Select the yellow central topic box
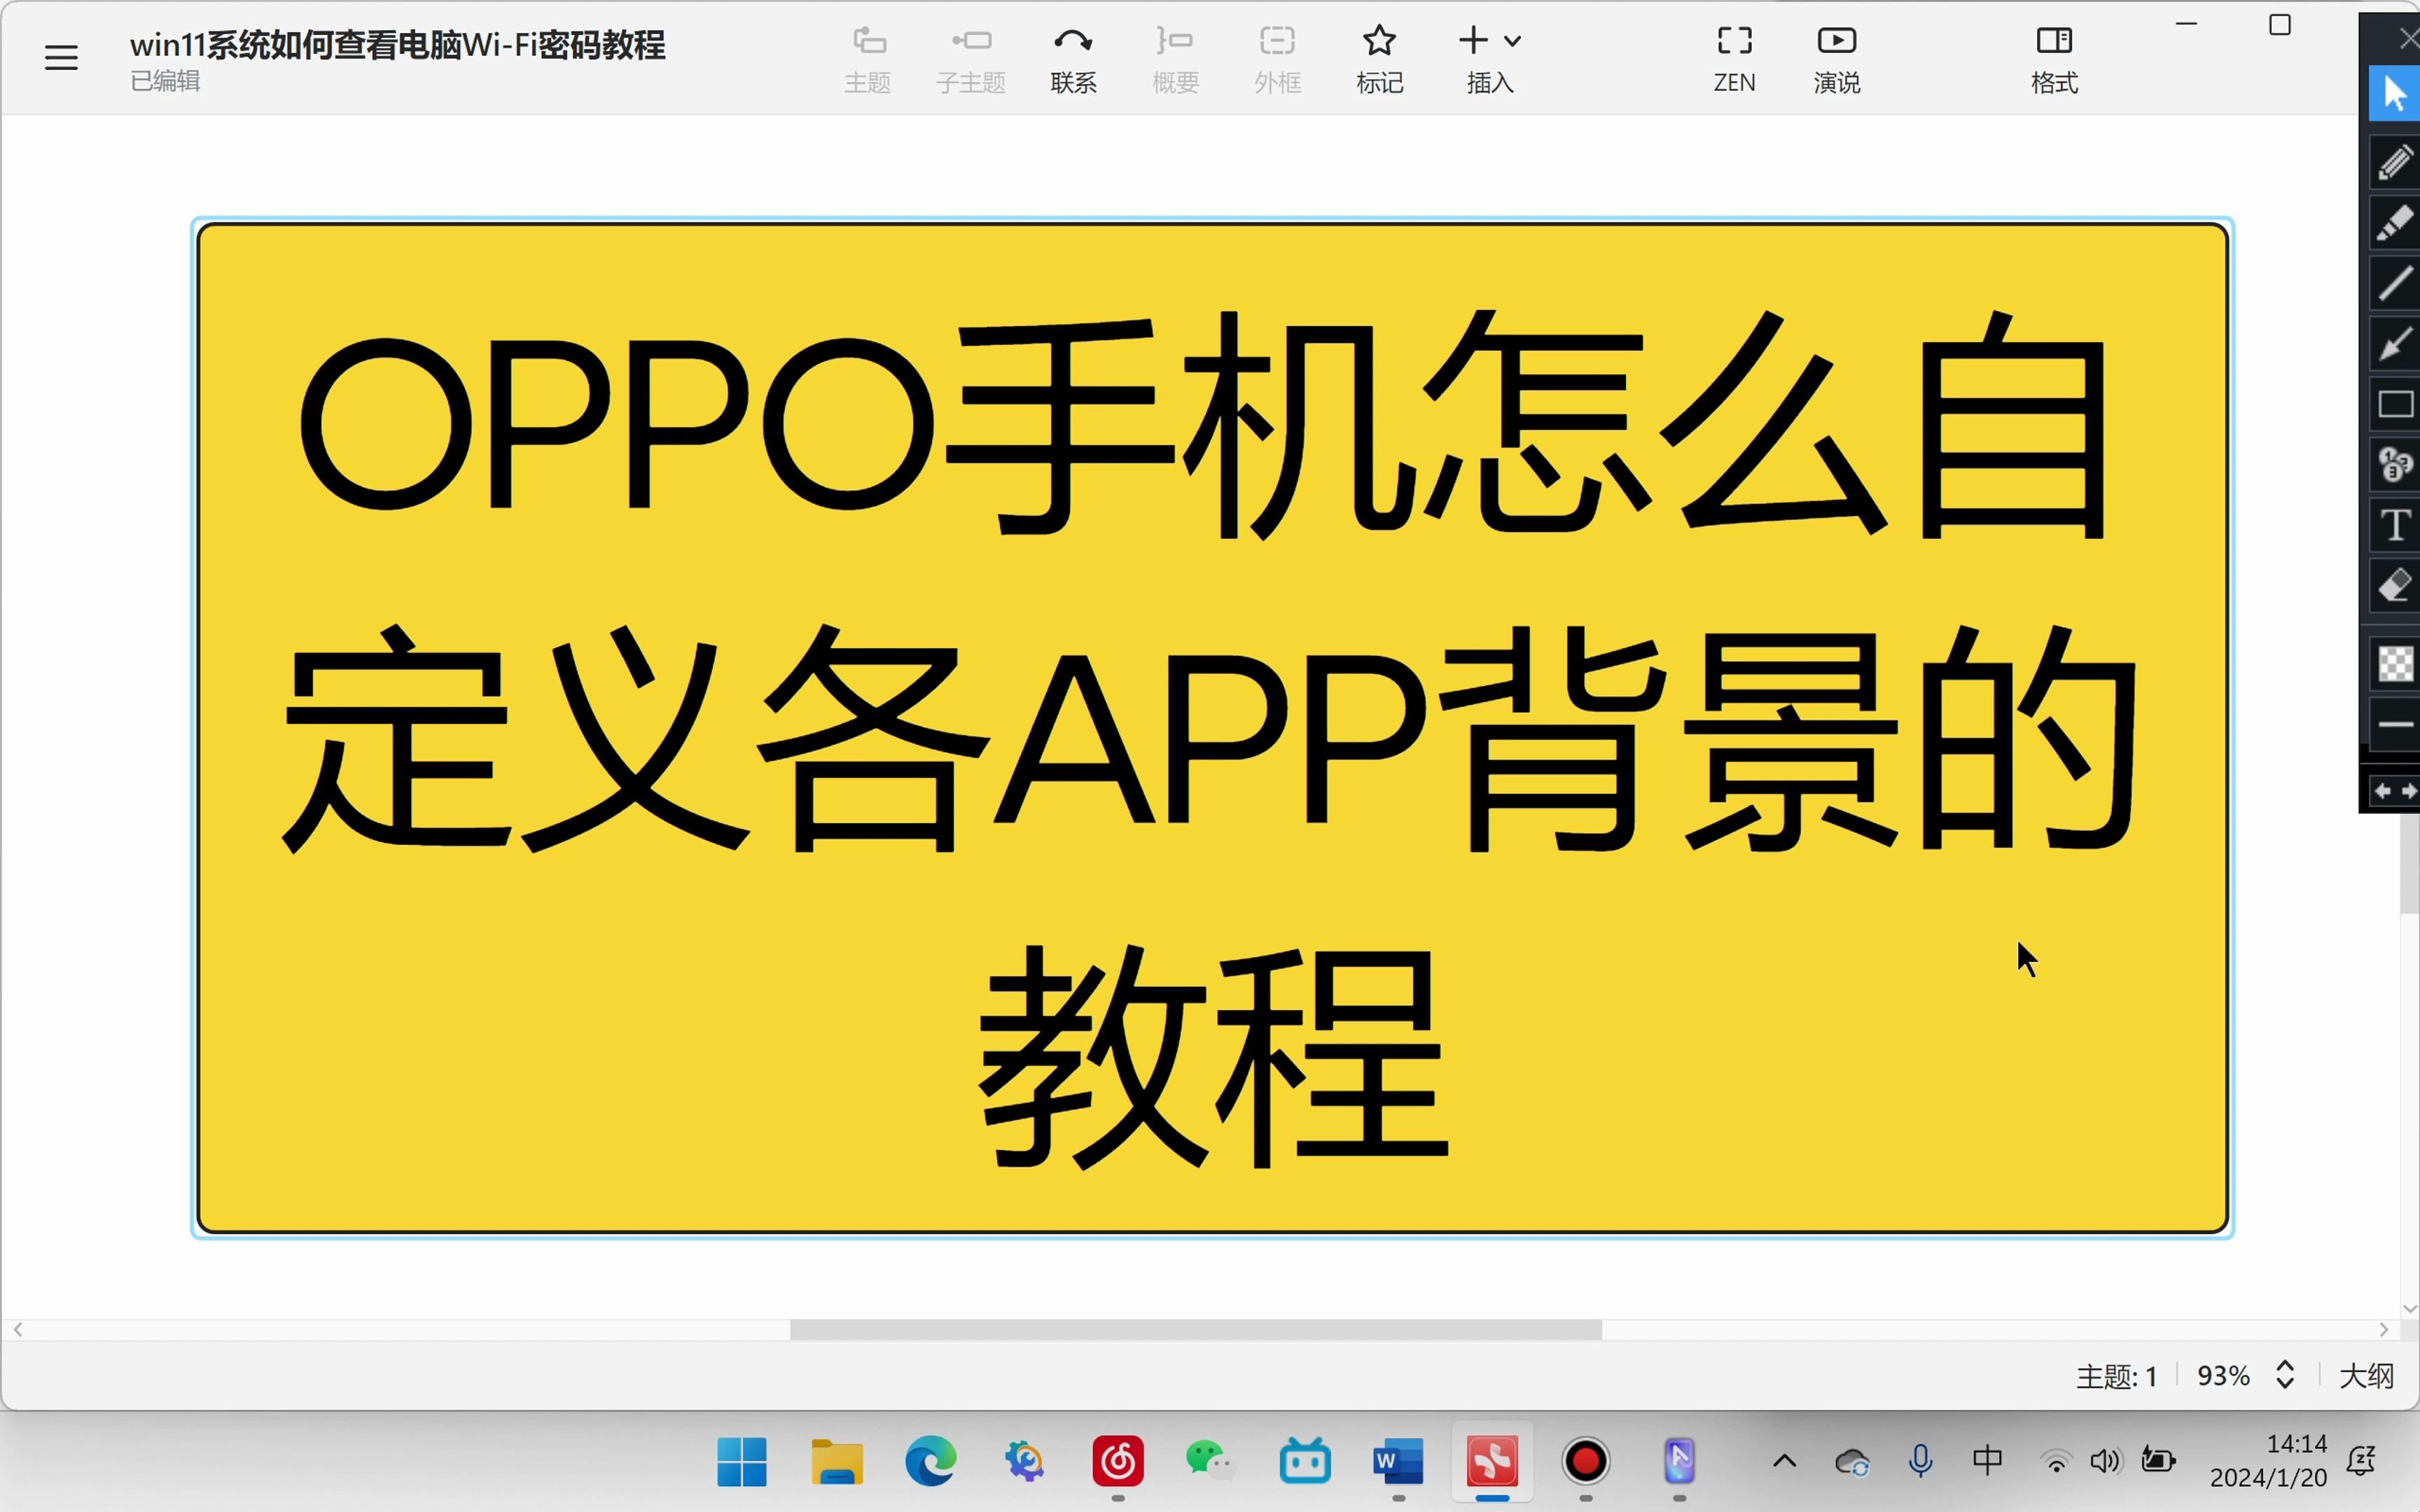The height and width of the screenshot is (1512, 2420). [x=1212, y=728]
